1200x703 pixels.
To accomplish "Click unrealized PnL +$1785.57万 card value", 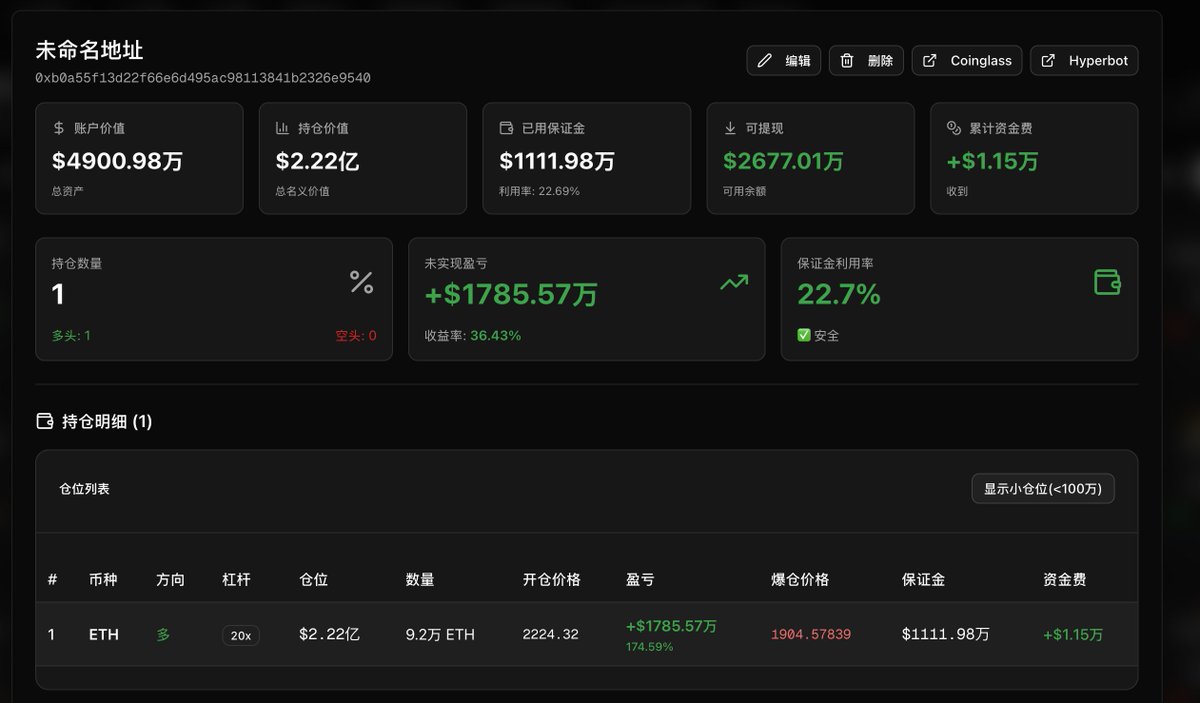I will click(x=511, y=294).
